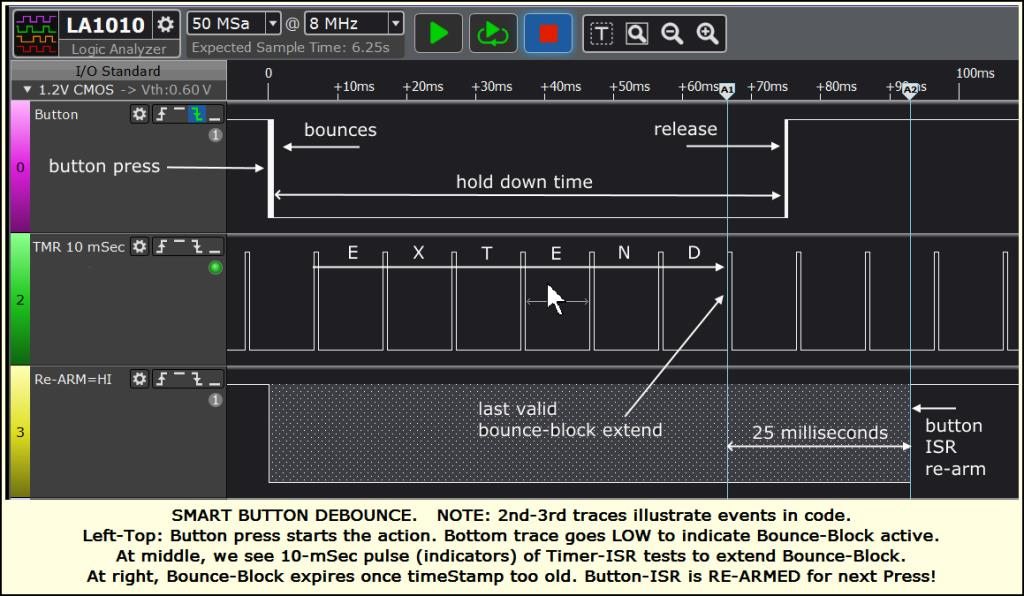The height and width of the screenshot is (596, 1024).
Task: Open settings gear on Re-ARM=HI channel
Action: tap(140, 381)
